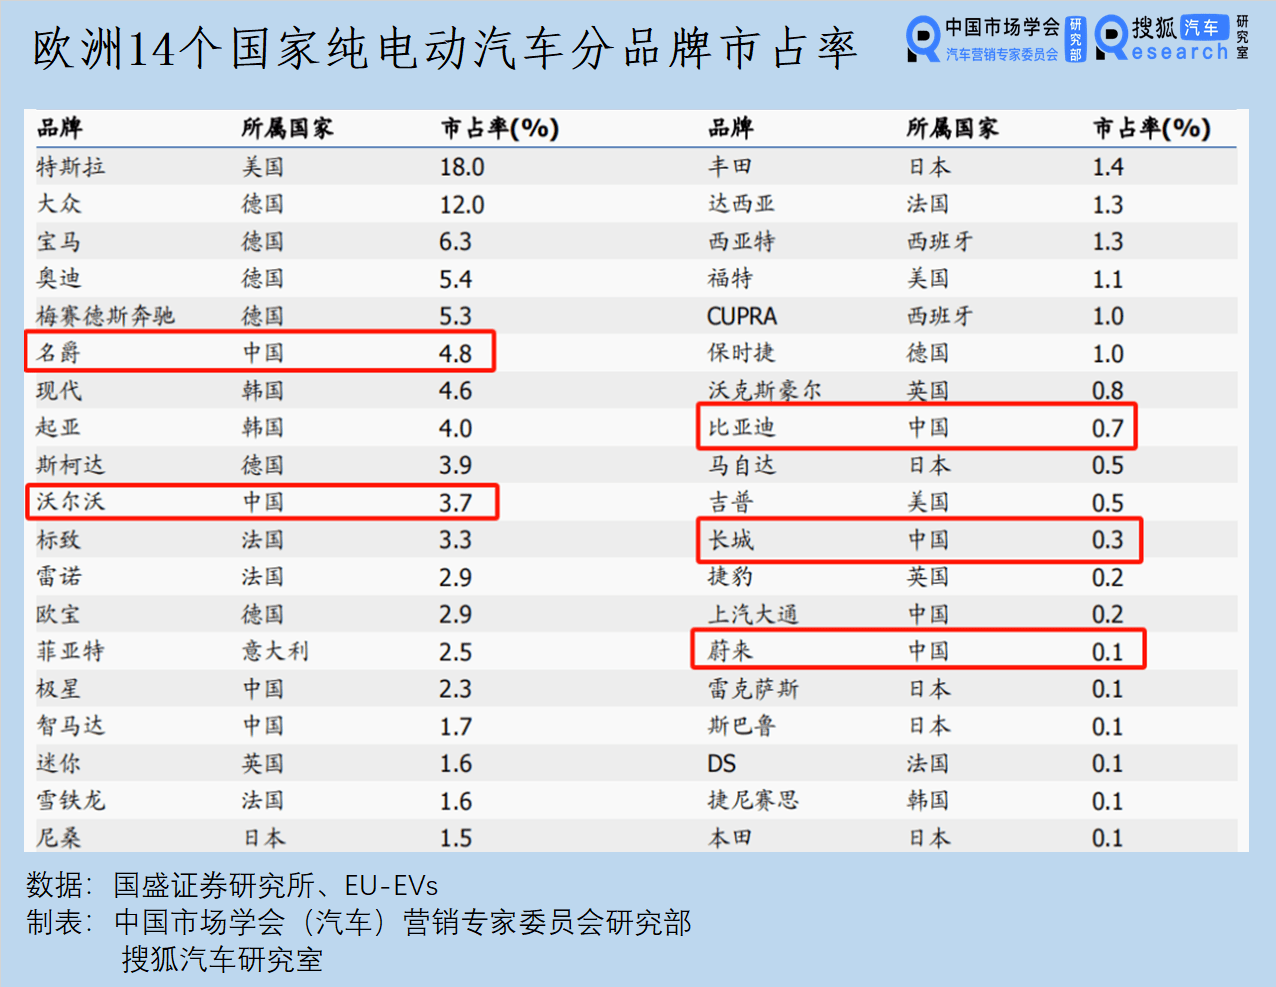Screen dimensions: 1276x987
Task: Click the brand cell 大众
Action: tap(59, 204)
